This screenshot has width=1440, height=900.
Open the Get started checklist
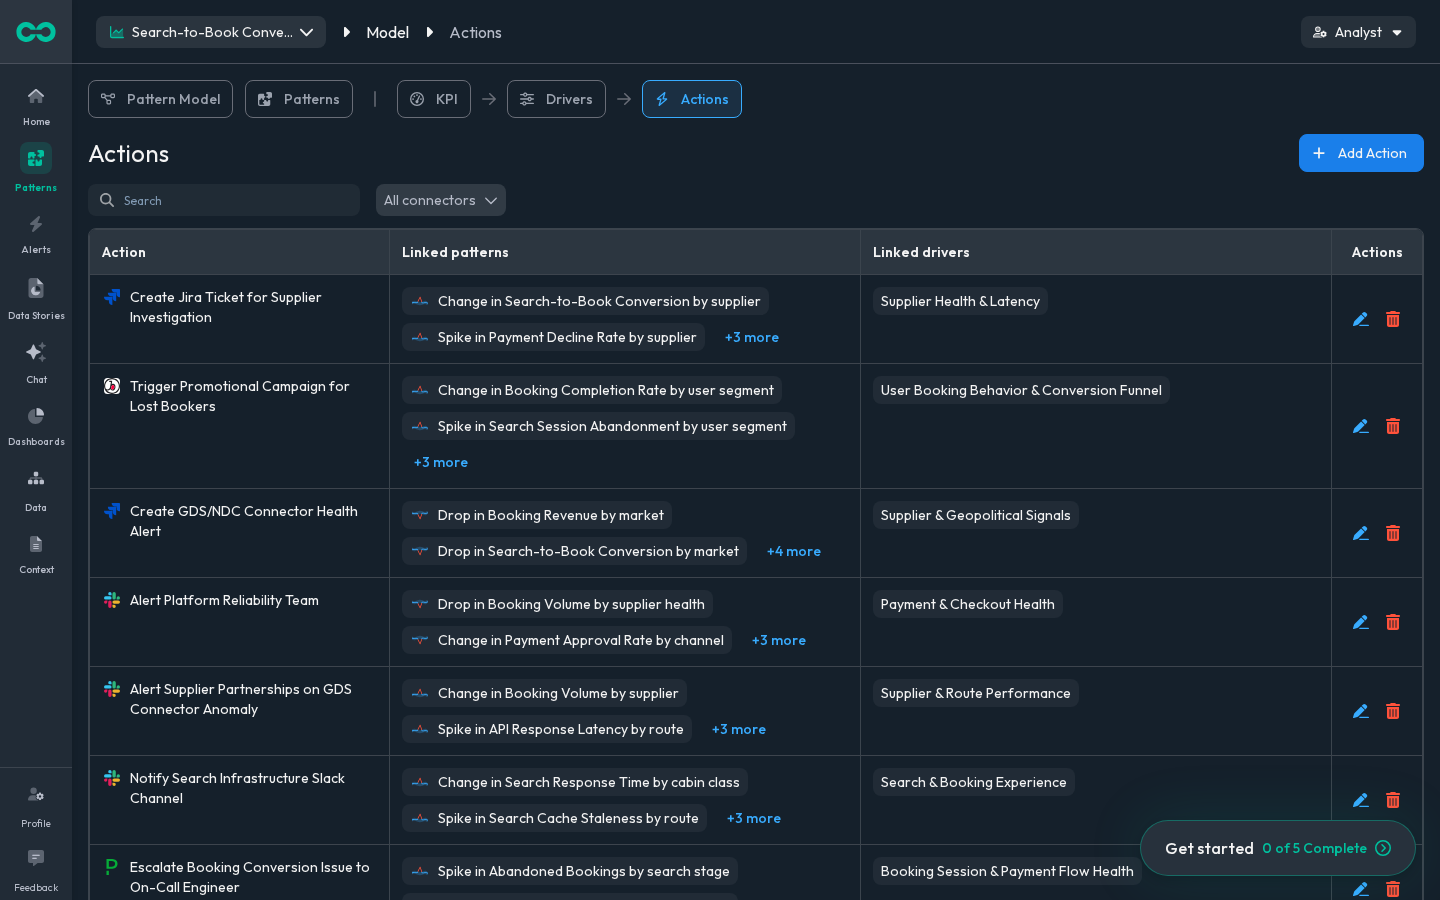(1278, 848)
